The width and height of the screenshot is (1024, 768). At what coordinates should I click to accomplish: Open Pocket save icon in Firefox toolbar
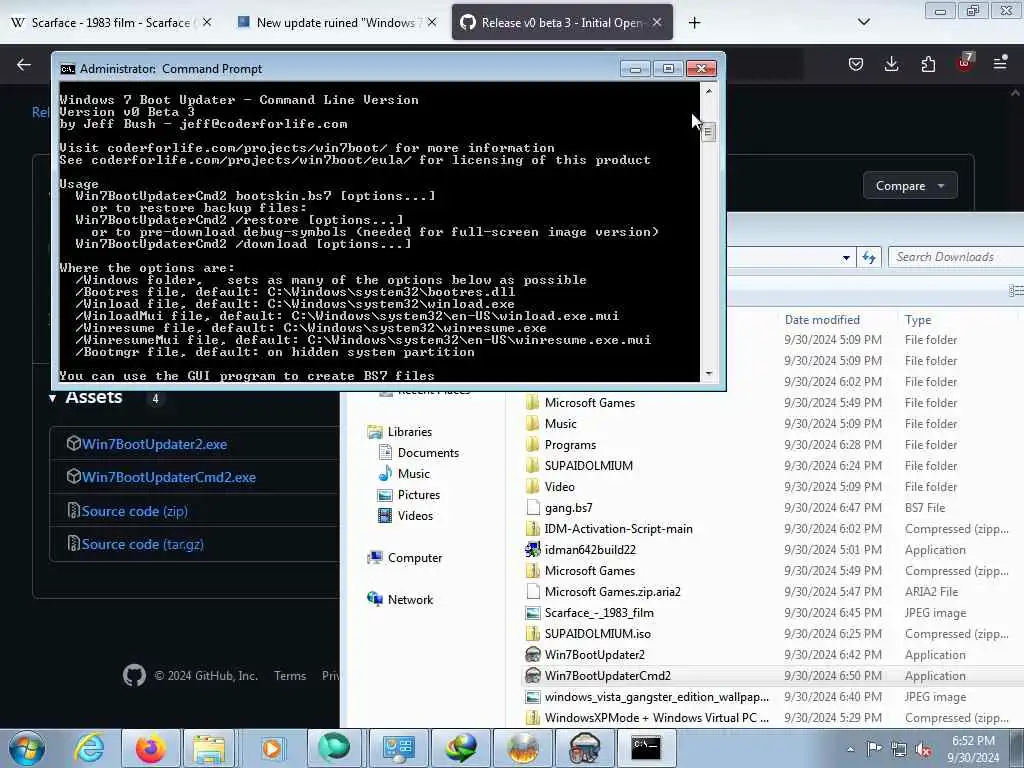[856, 63]
